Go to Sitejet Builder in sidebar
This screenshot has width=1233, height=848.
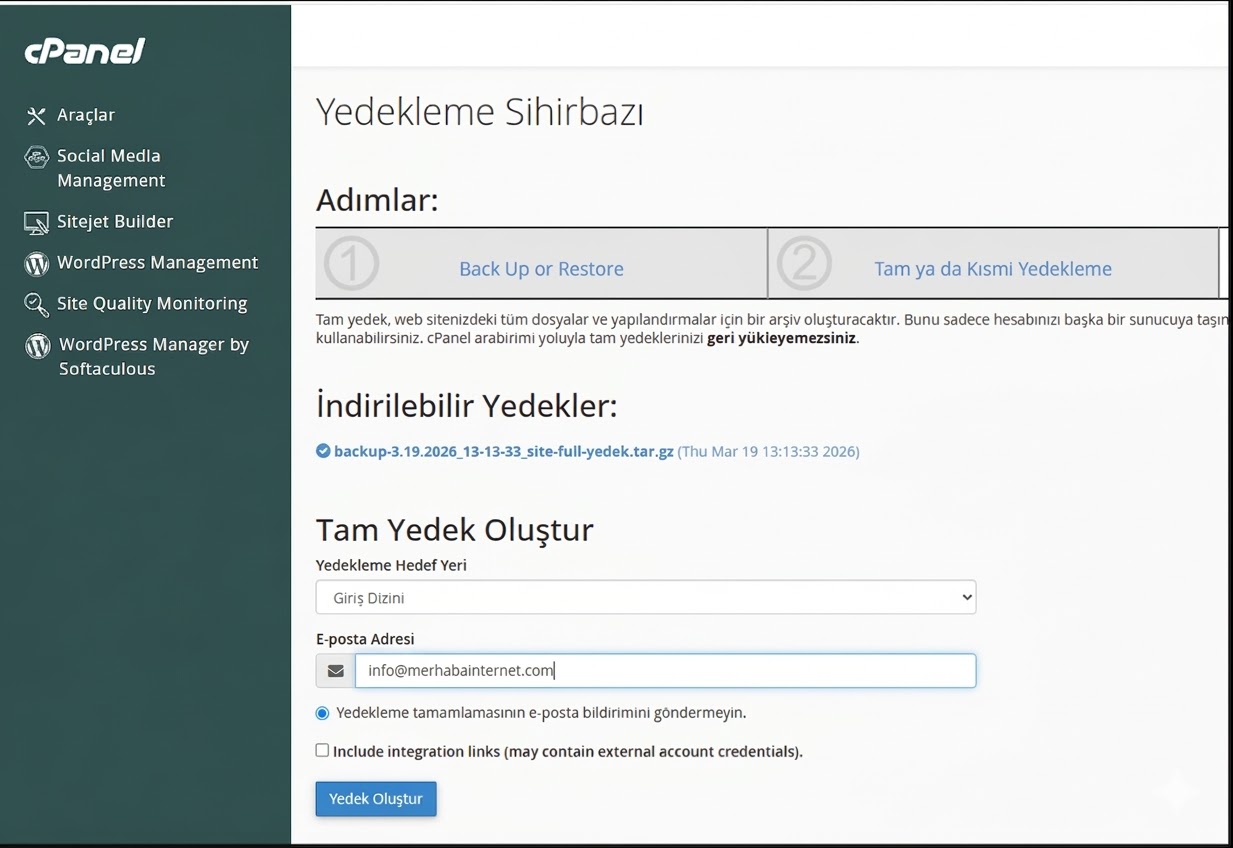click(x=115, y=222)
